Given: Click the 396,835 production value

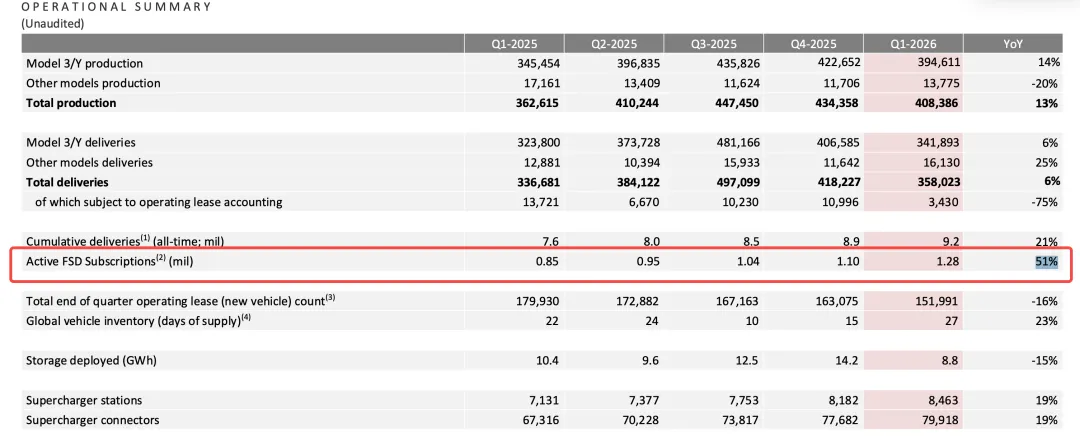Looking at the screenshot, I should (639, 63).
